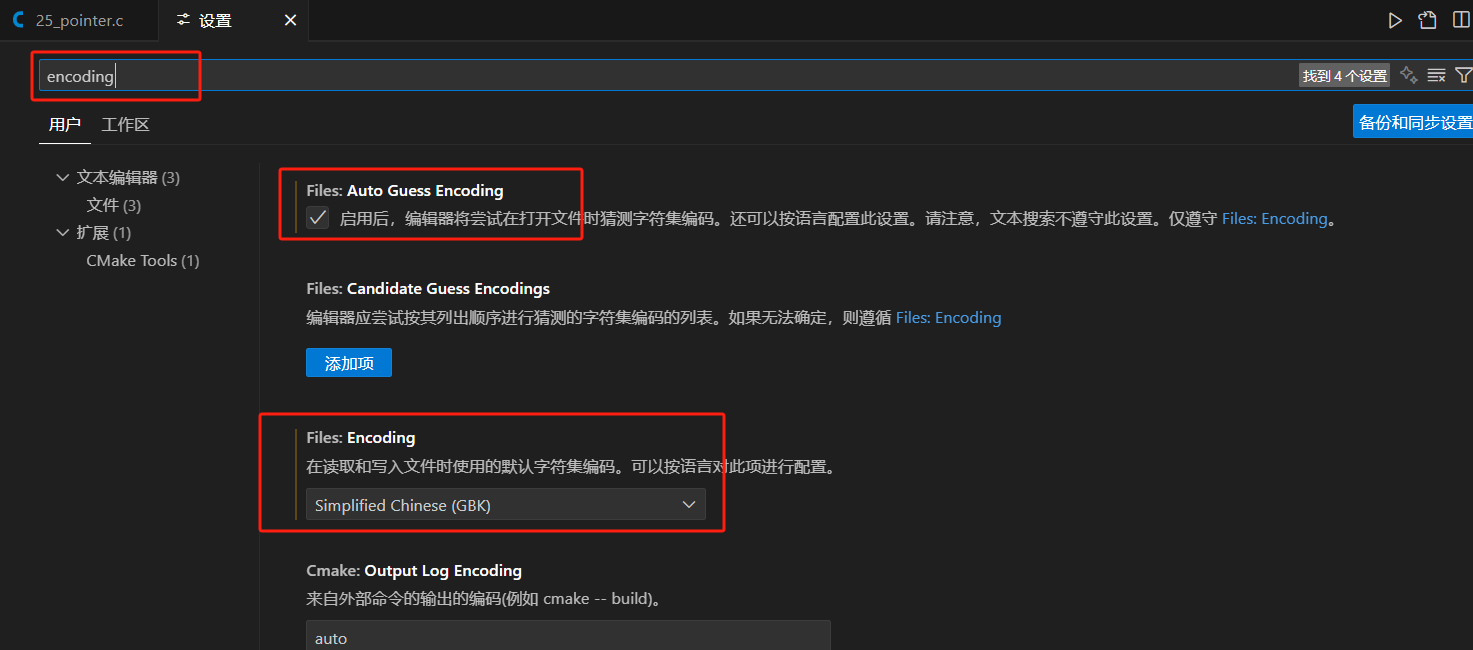
Task: Select CMake Tools (1) in the settings tree
Action: [142, 260]
